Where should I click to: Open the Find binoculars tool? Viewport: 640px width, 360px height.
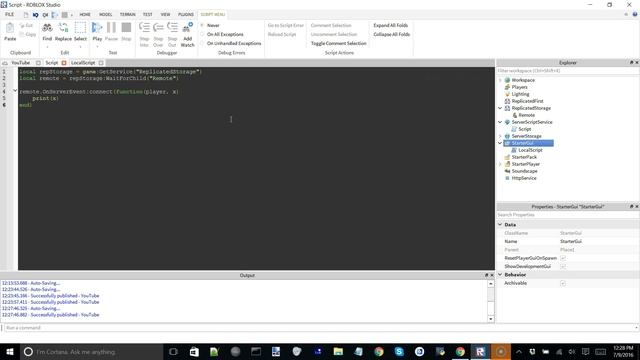[x=47, y=28]
